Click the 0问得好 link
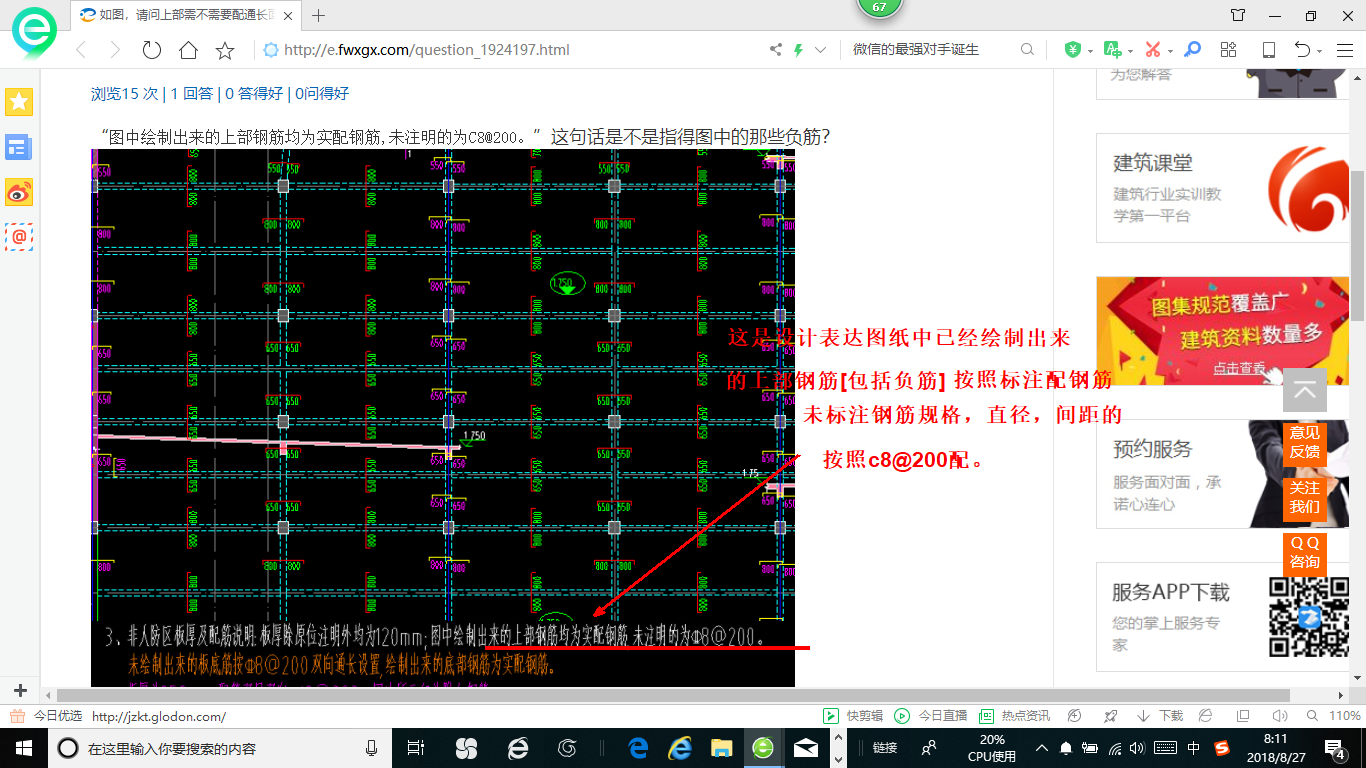The width and height of the screenshot is (1366, 768). (321, 93)
